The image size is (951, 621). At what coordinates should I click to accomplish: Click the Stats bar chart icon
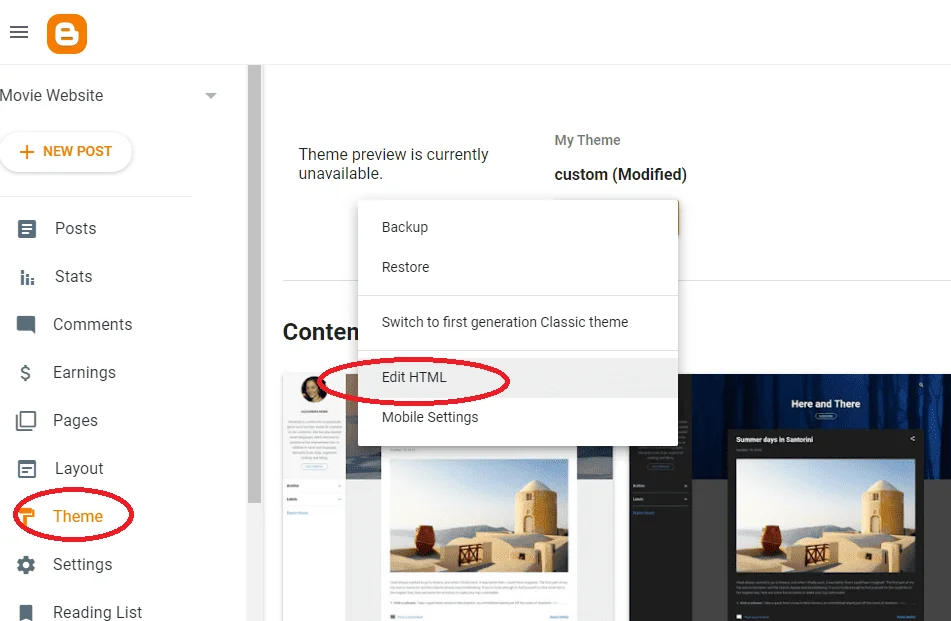(x=27, y=277)
